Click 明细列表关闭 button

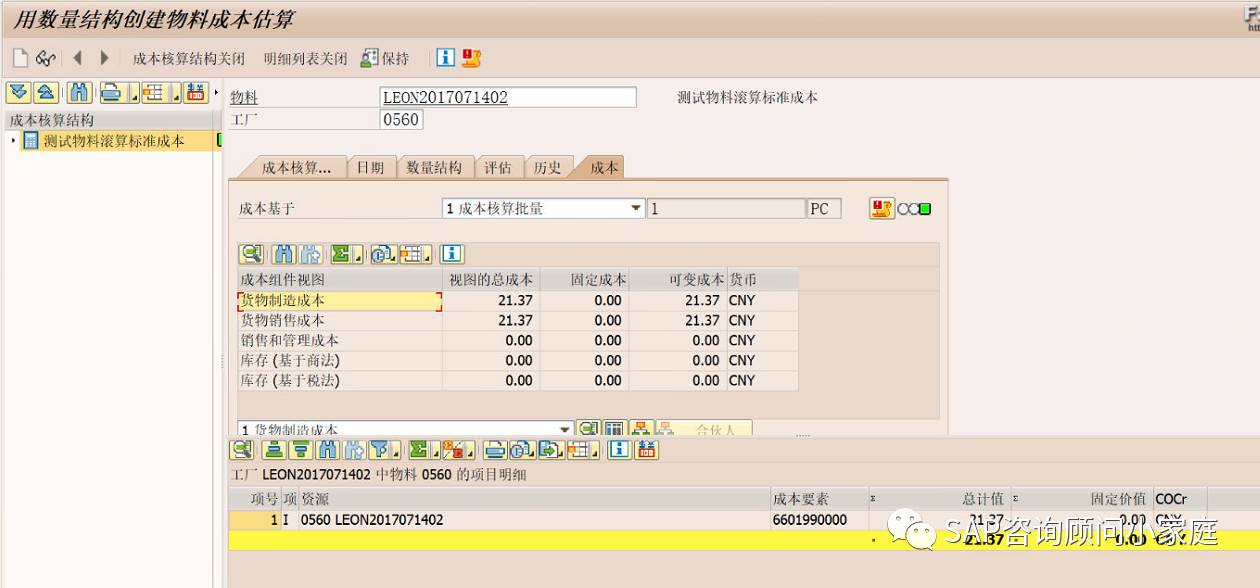pos(305,59)
